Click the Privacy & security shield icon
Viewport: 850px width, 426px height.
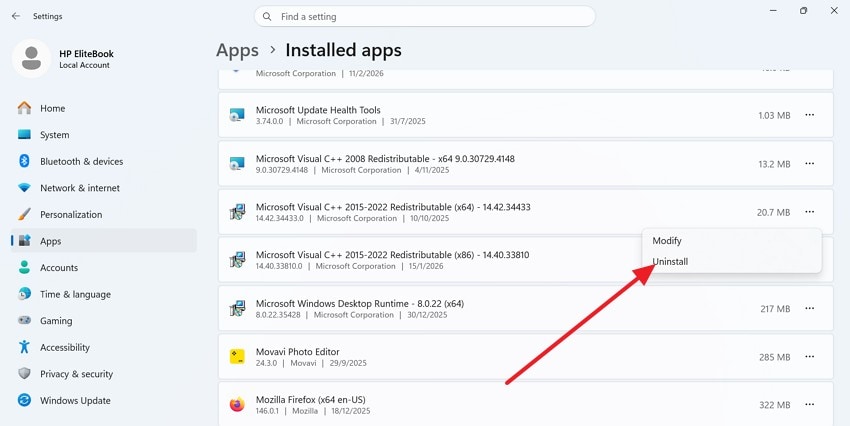tap(24, 373)
